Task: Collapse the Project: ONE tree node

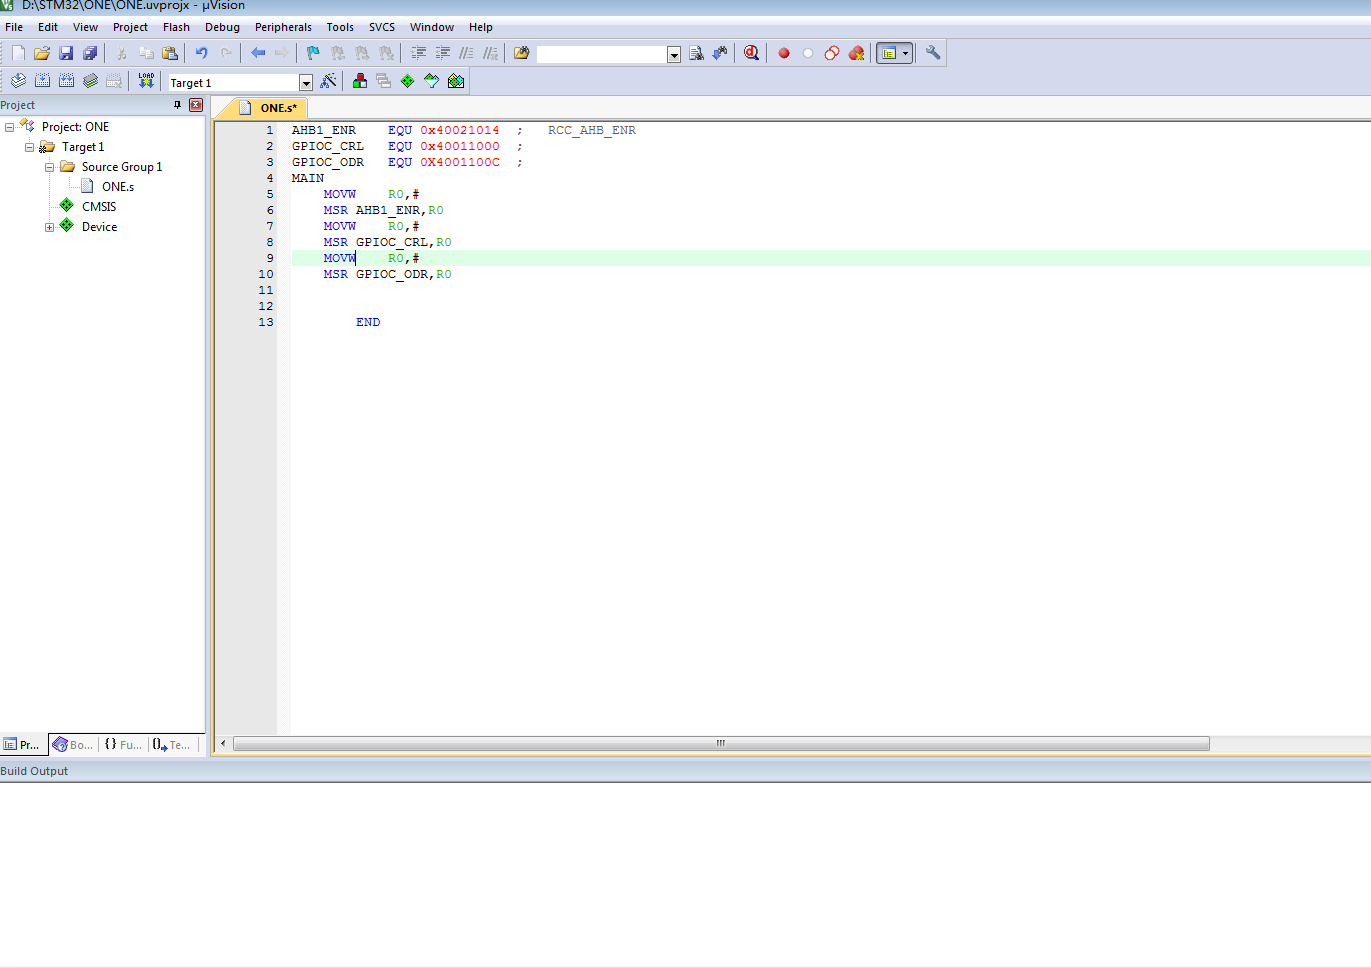Action: coord(9,127)
